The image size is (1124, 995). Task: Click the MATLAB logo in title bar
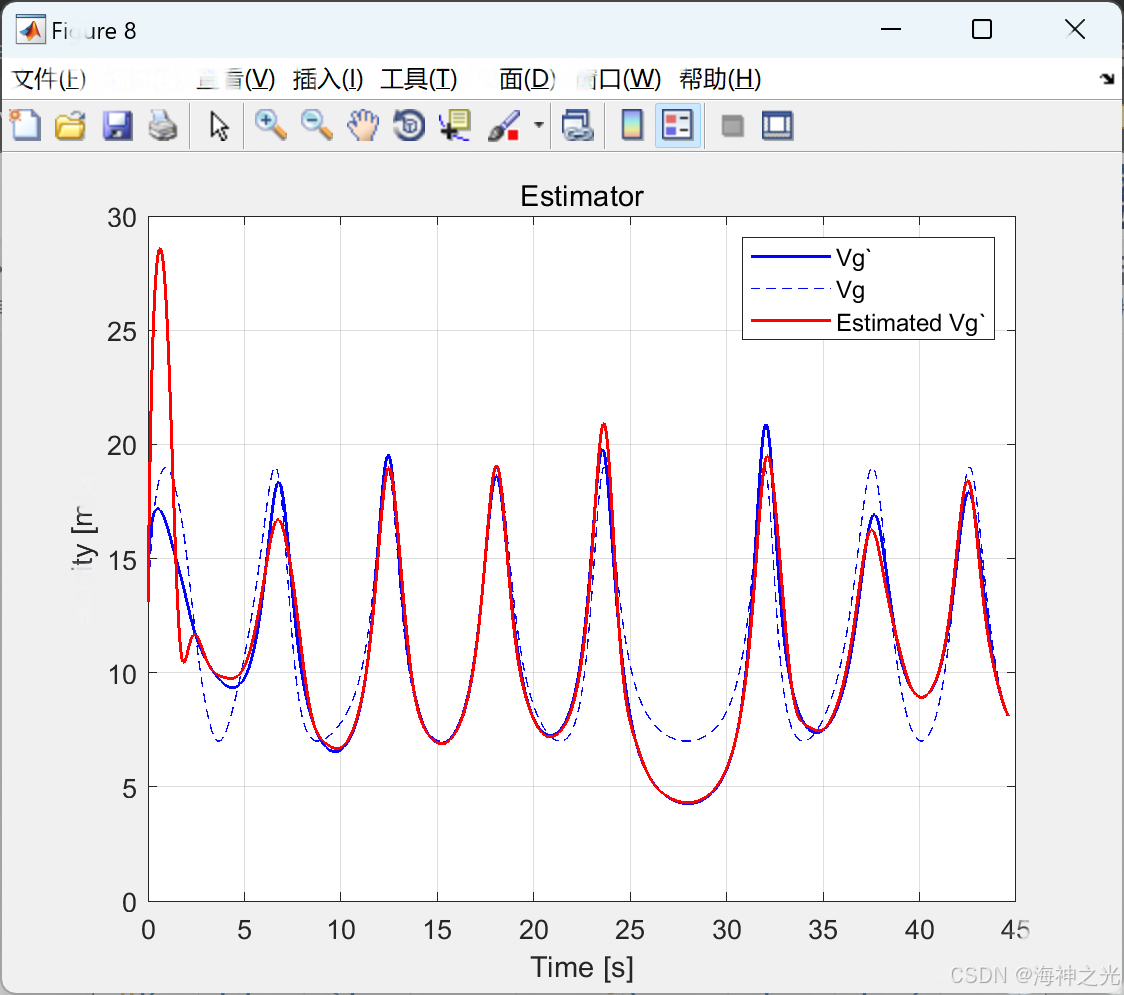point(31,30)
